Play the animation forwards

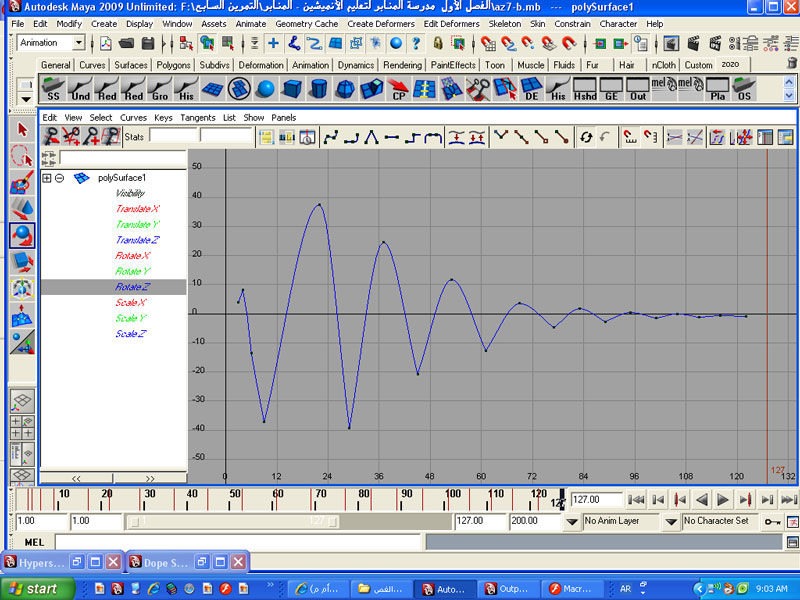pyautogui.click(x=722, y=499)
